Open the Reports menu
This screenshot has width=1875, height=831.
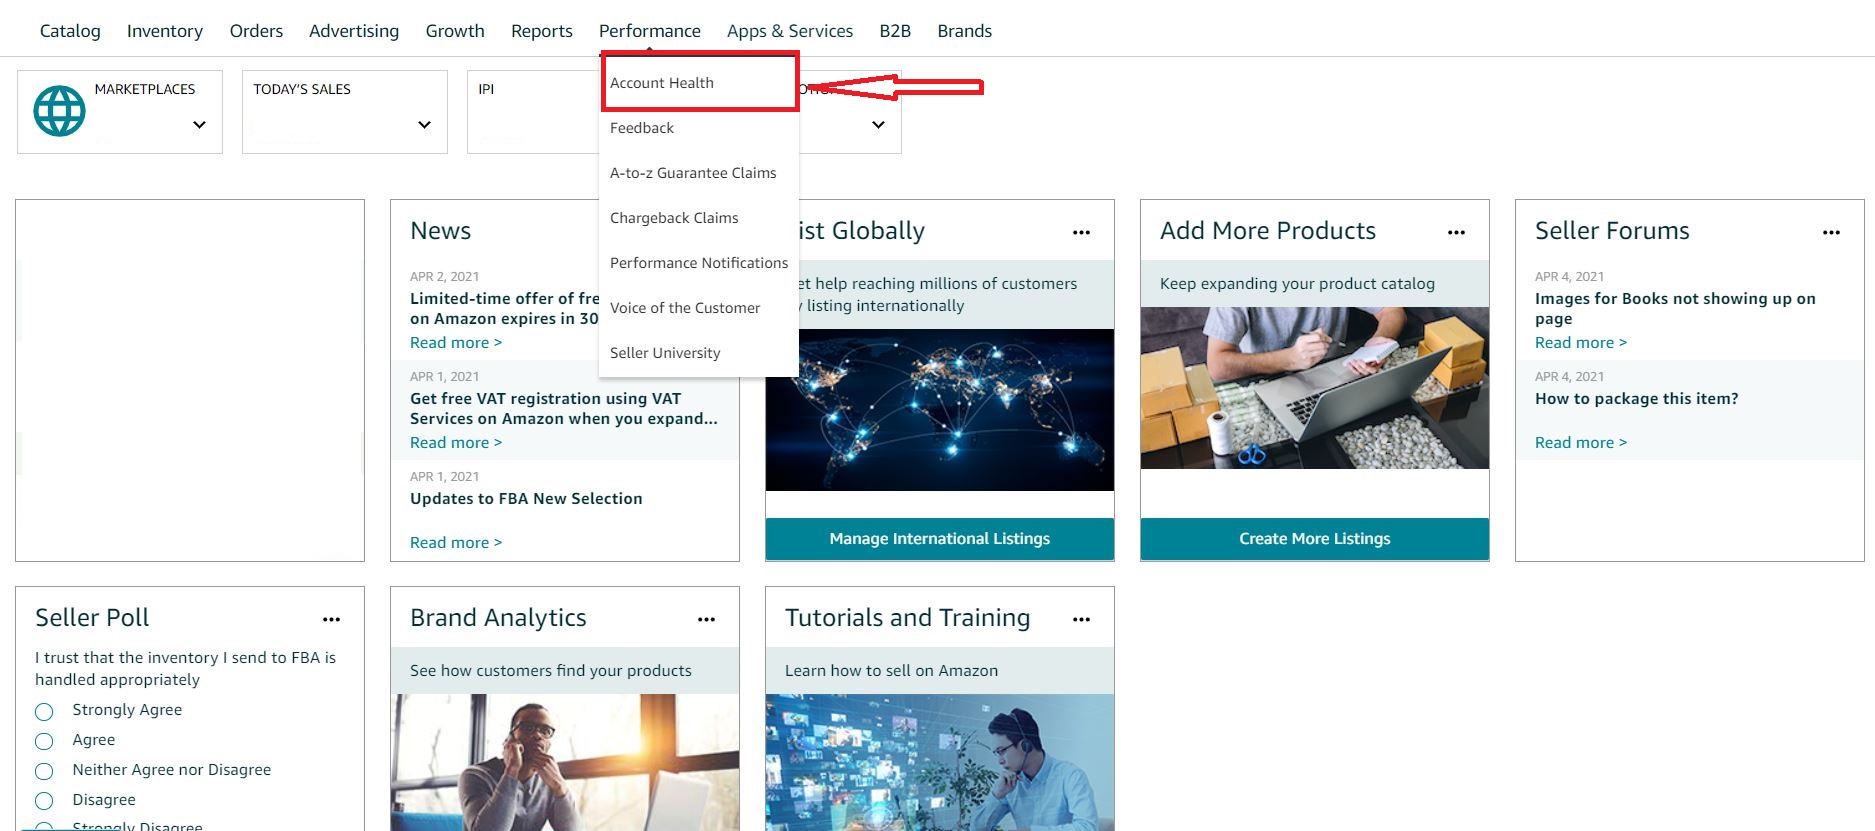click(x=542, y=31)
